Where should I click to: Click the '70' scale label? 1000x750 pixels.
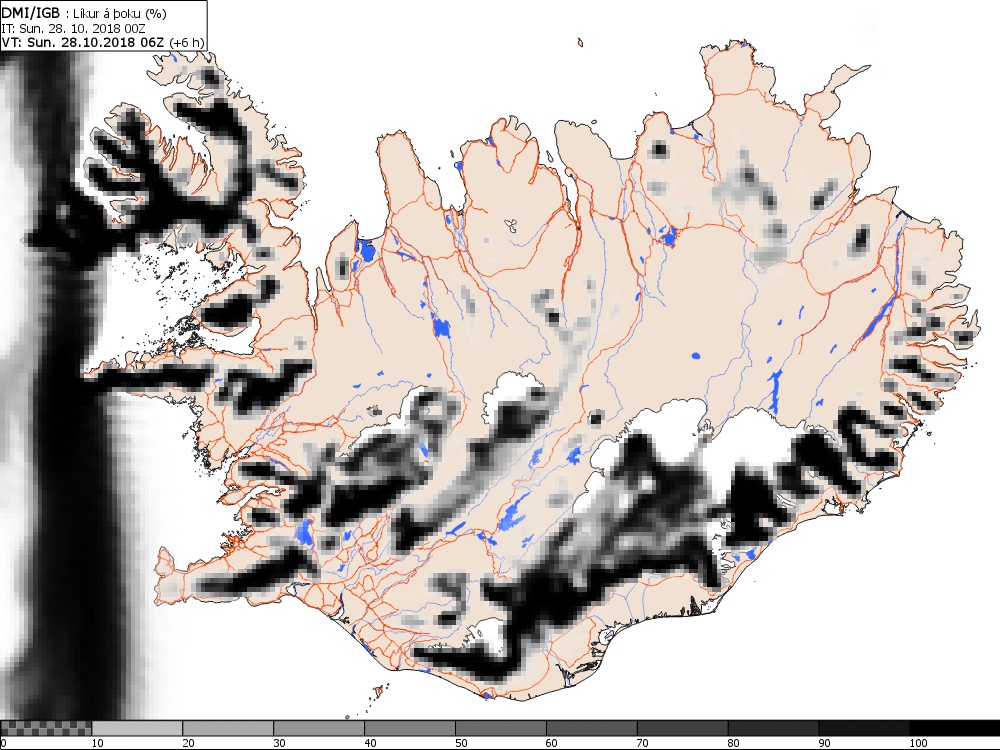643,744
